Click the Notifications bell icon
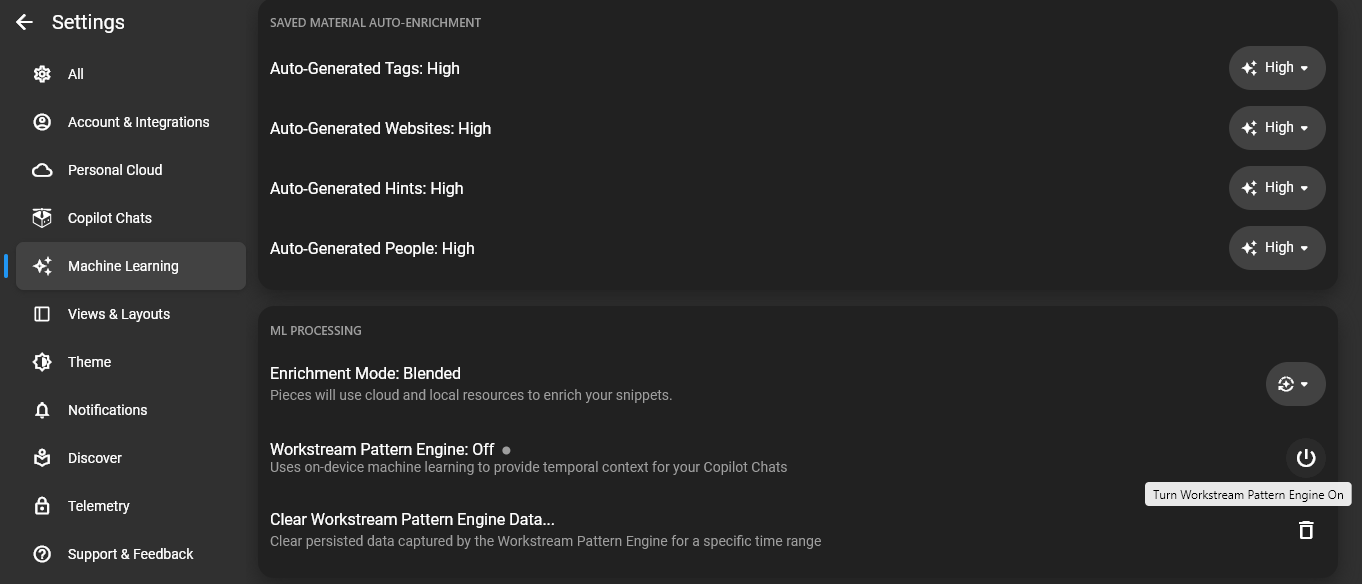Image resolution: width=1362 pixels, height=584 pixels. pyautogui.click(x=41, y=409)
